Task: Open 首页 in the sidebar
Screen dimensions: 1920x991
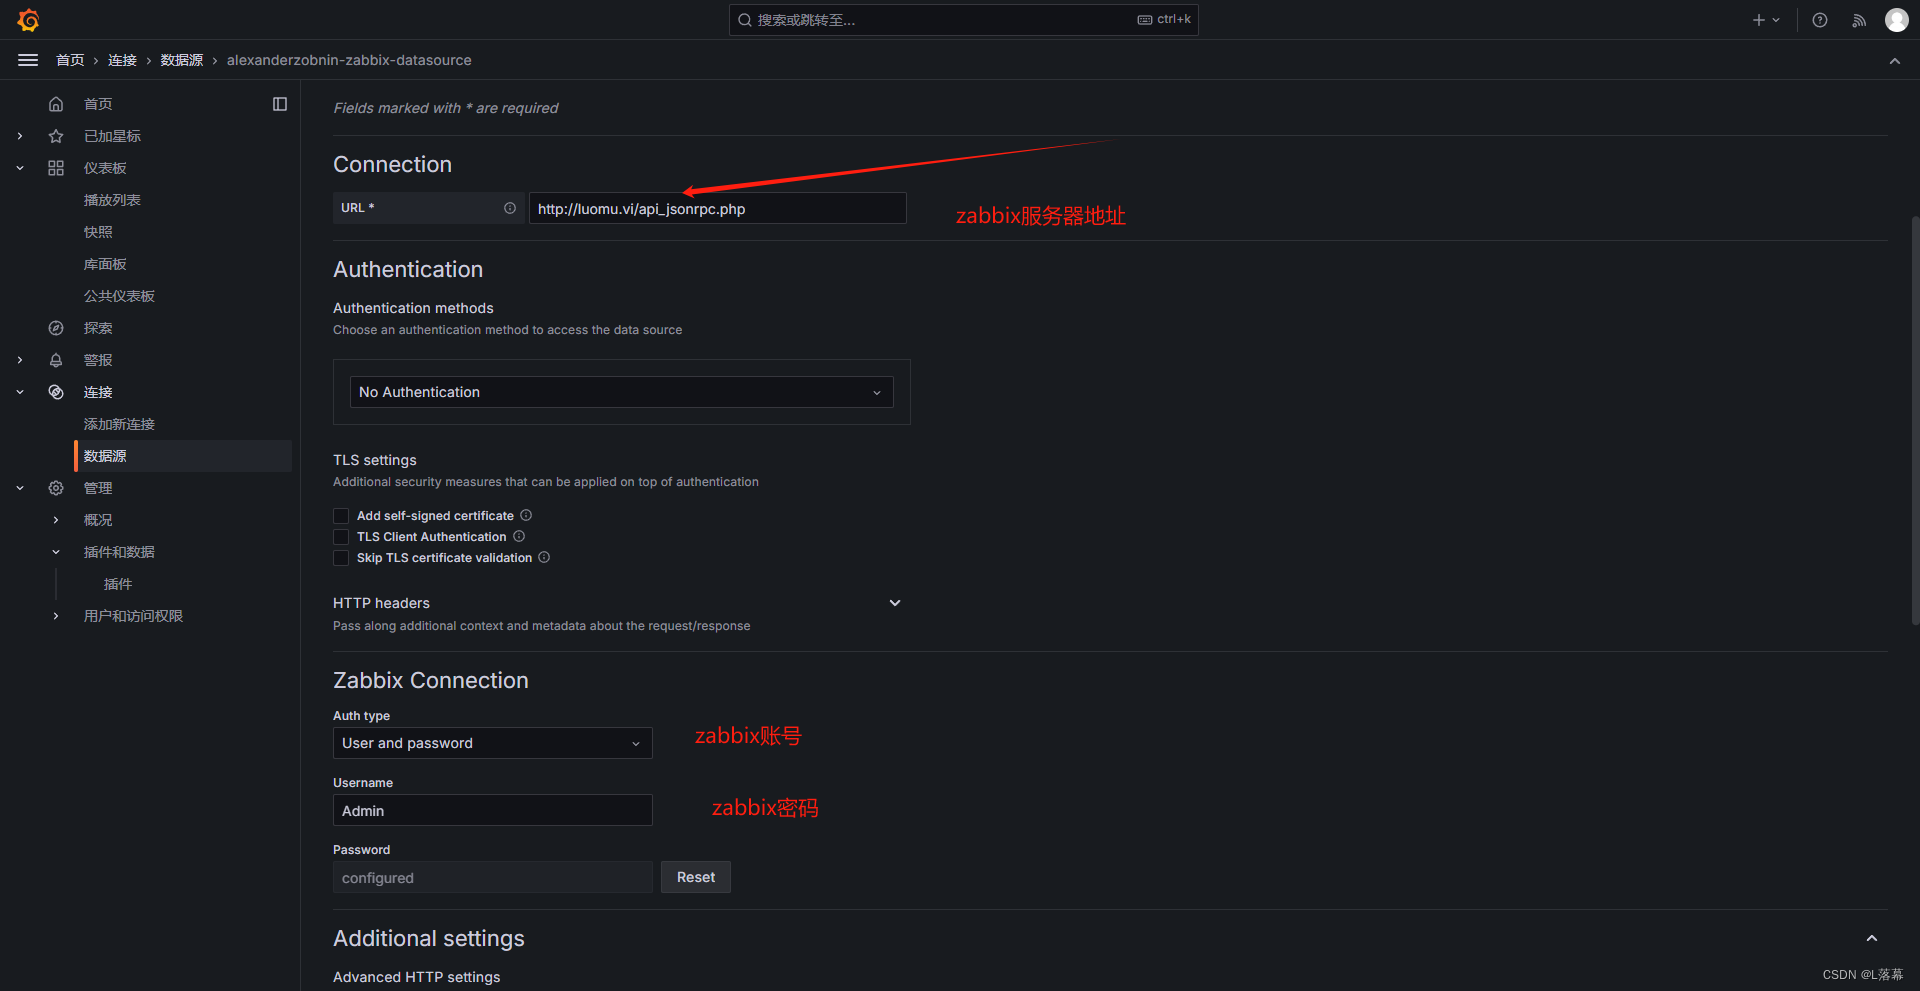Action: pyautogui.click(x=98, y=104)
